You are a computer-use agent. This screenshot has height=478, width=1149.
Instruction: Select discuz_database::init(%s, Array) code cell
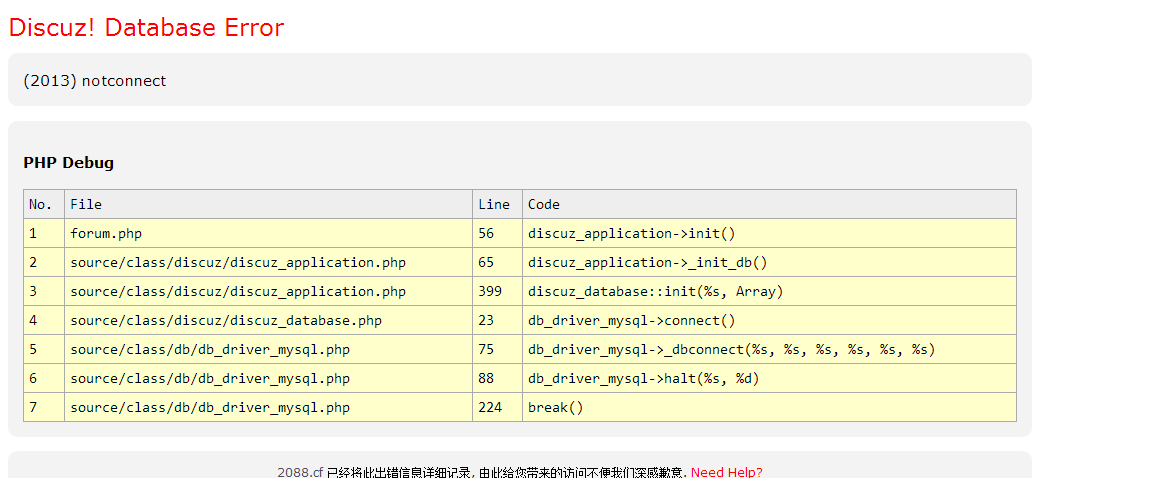[769, 291]
